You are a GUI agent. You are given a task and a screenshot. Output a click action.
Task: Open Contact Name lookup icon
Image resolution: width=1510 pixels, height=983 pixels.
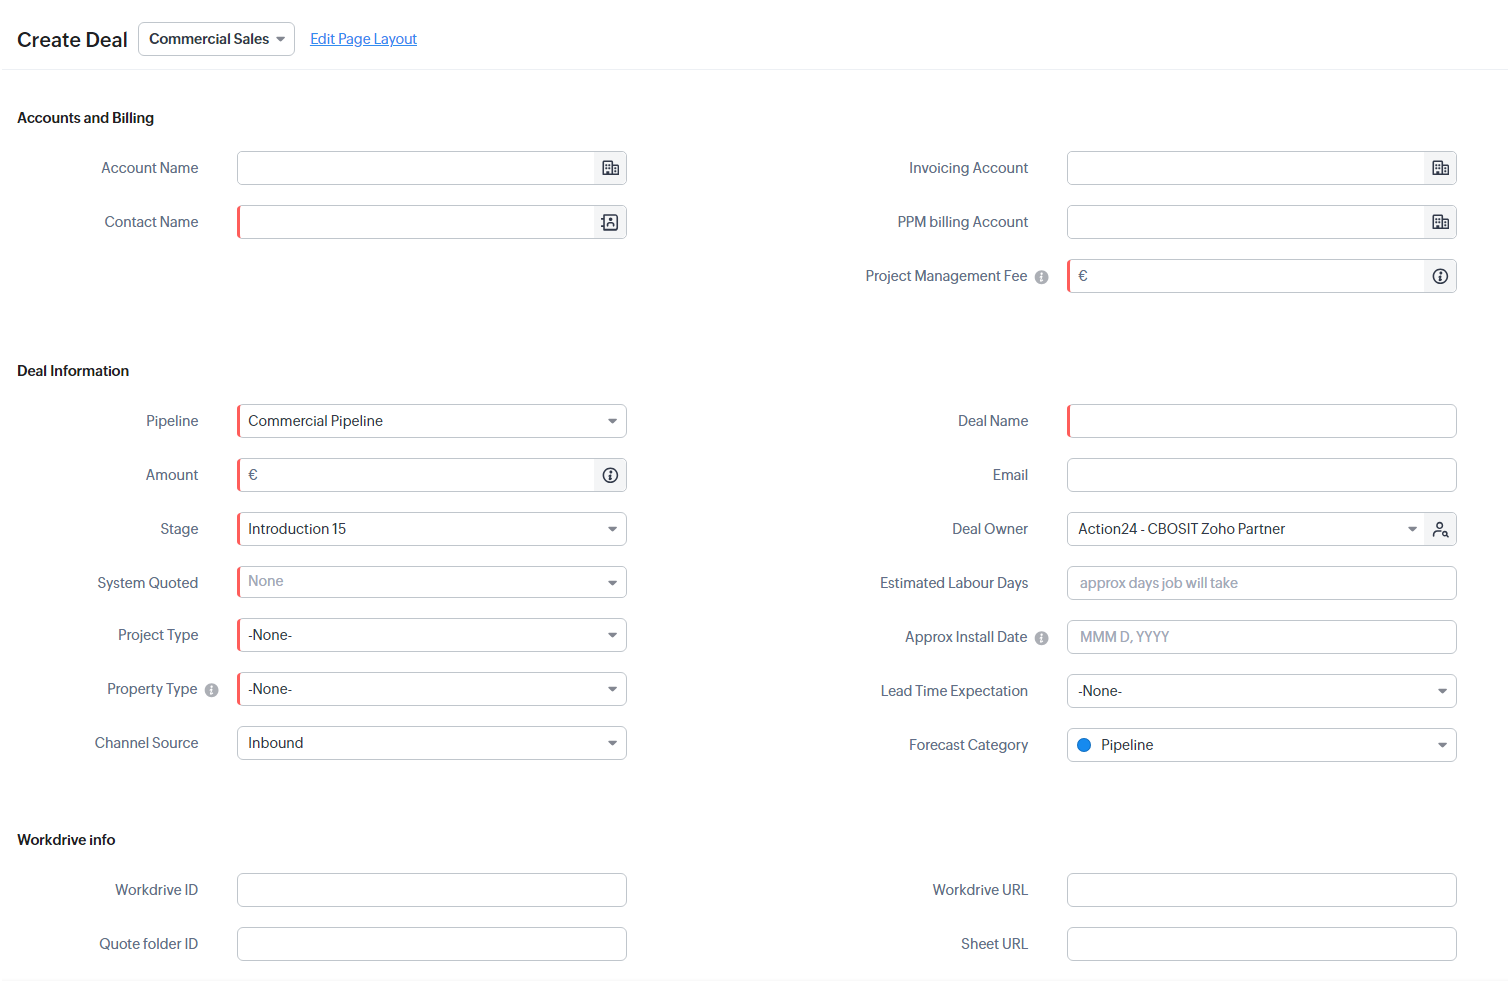pyautogui.click(x=610, y=222)
